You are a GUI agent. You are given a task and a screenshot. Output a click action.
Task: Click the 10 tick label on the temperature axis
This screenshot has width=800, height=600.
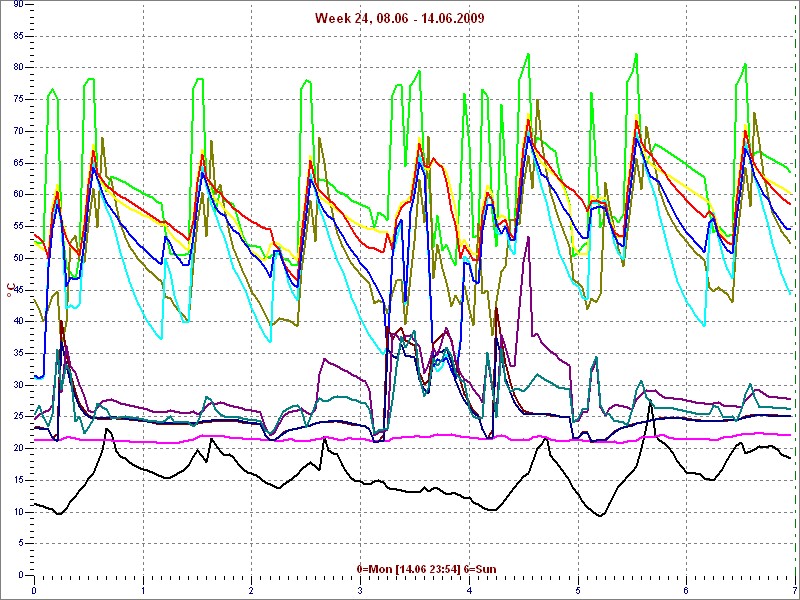(x=18, y=512)
